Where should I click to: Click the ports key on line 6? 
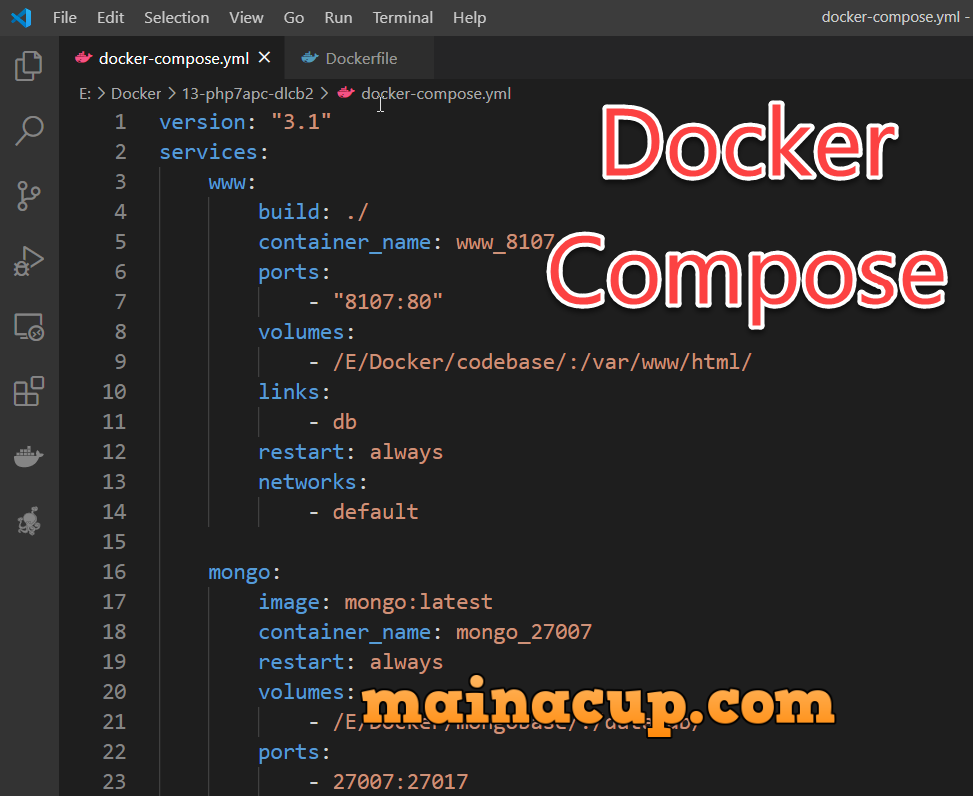289,272
